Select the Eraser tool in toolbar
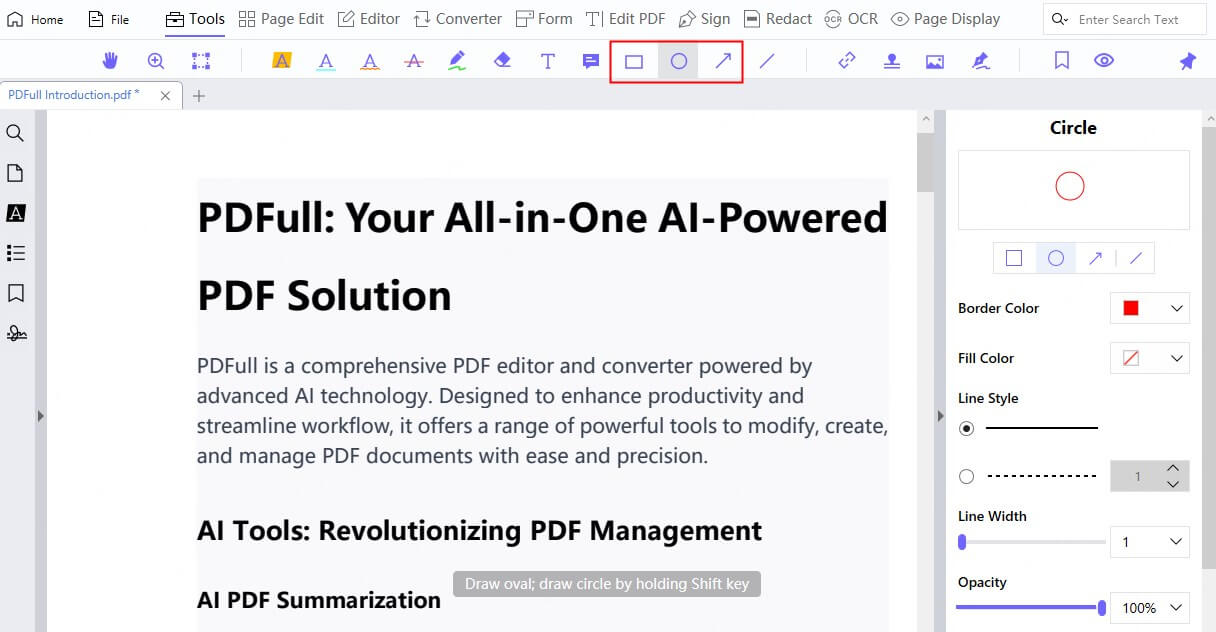This screenshot has height=632, width=1216. point(502,61)
